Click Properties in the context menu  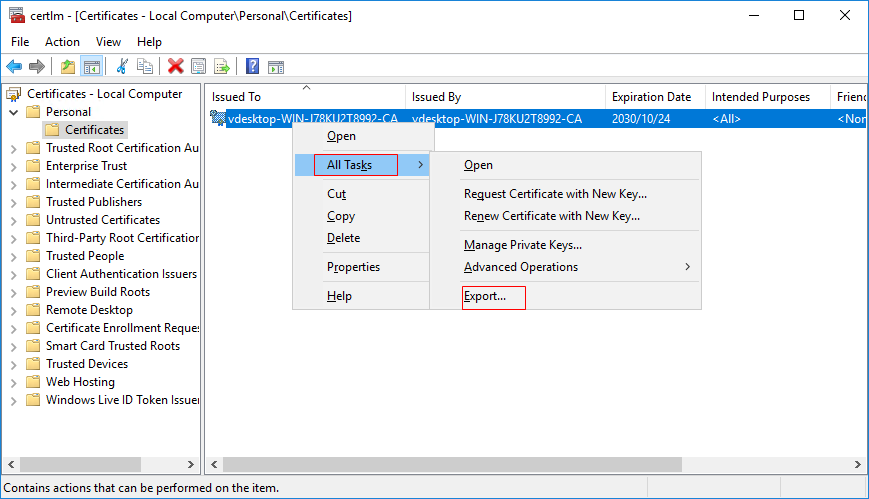tap(353, 267)
